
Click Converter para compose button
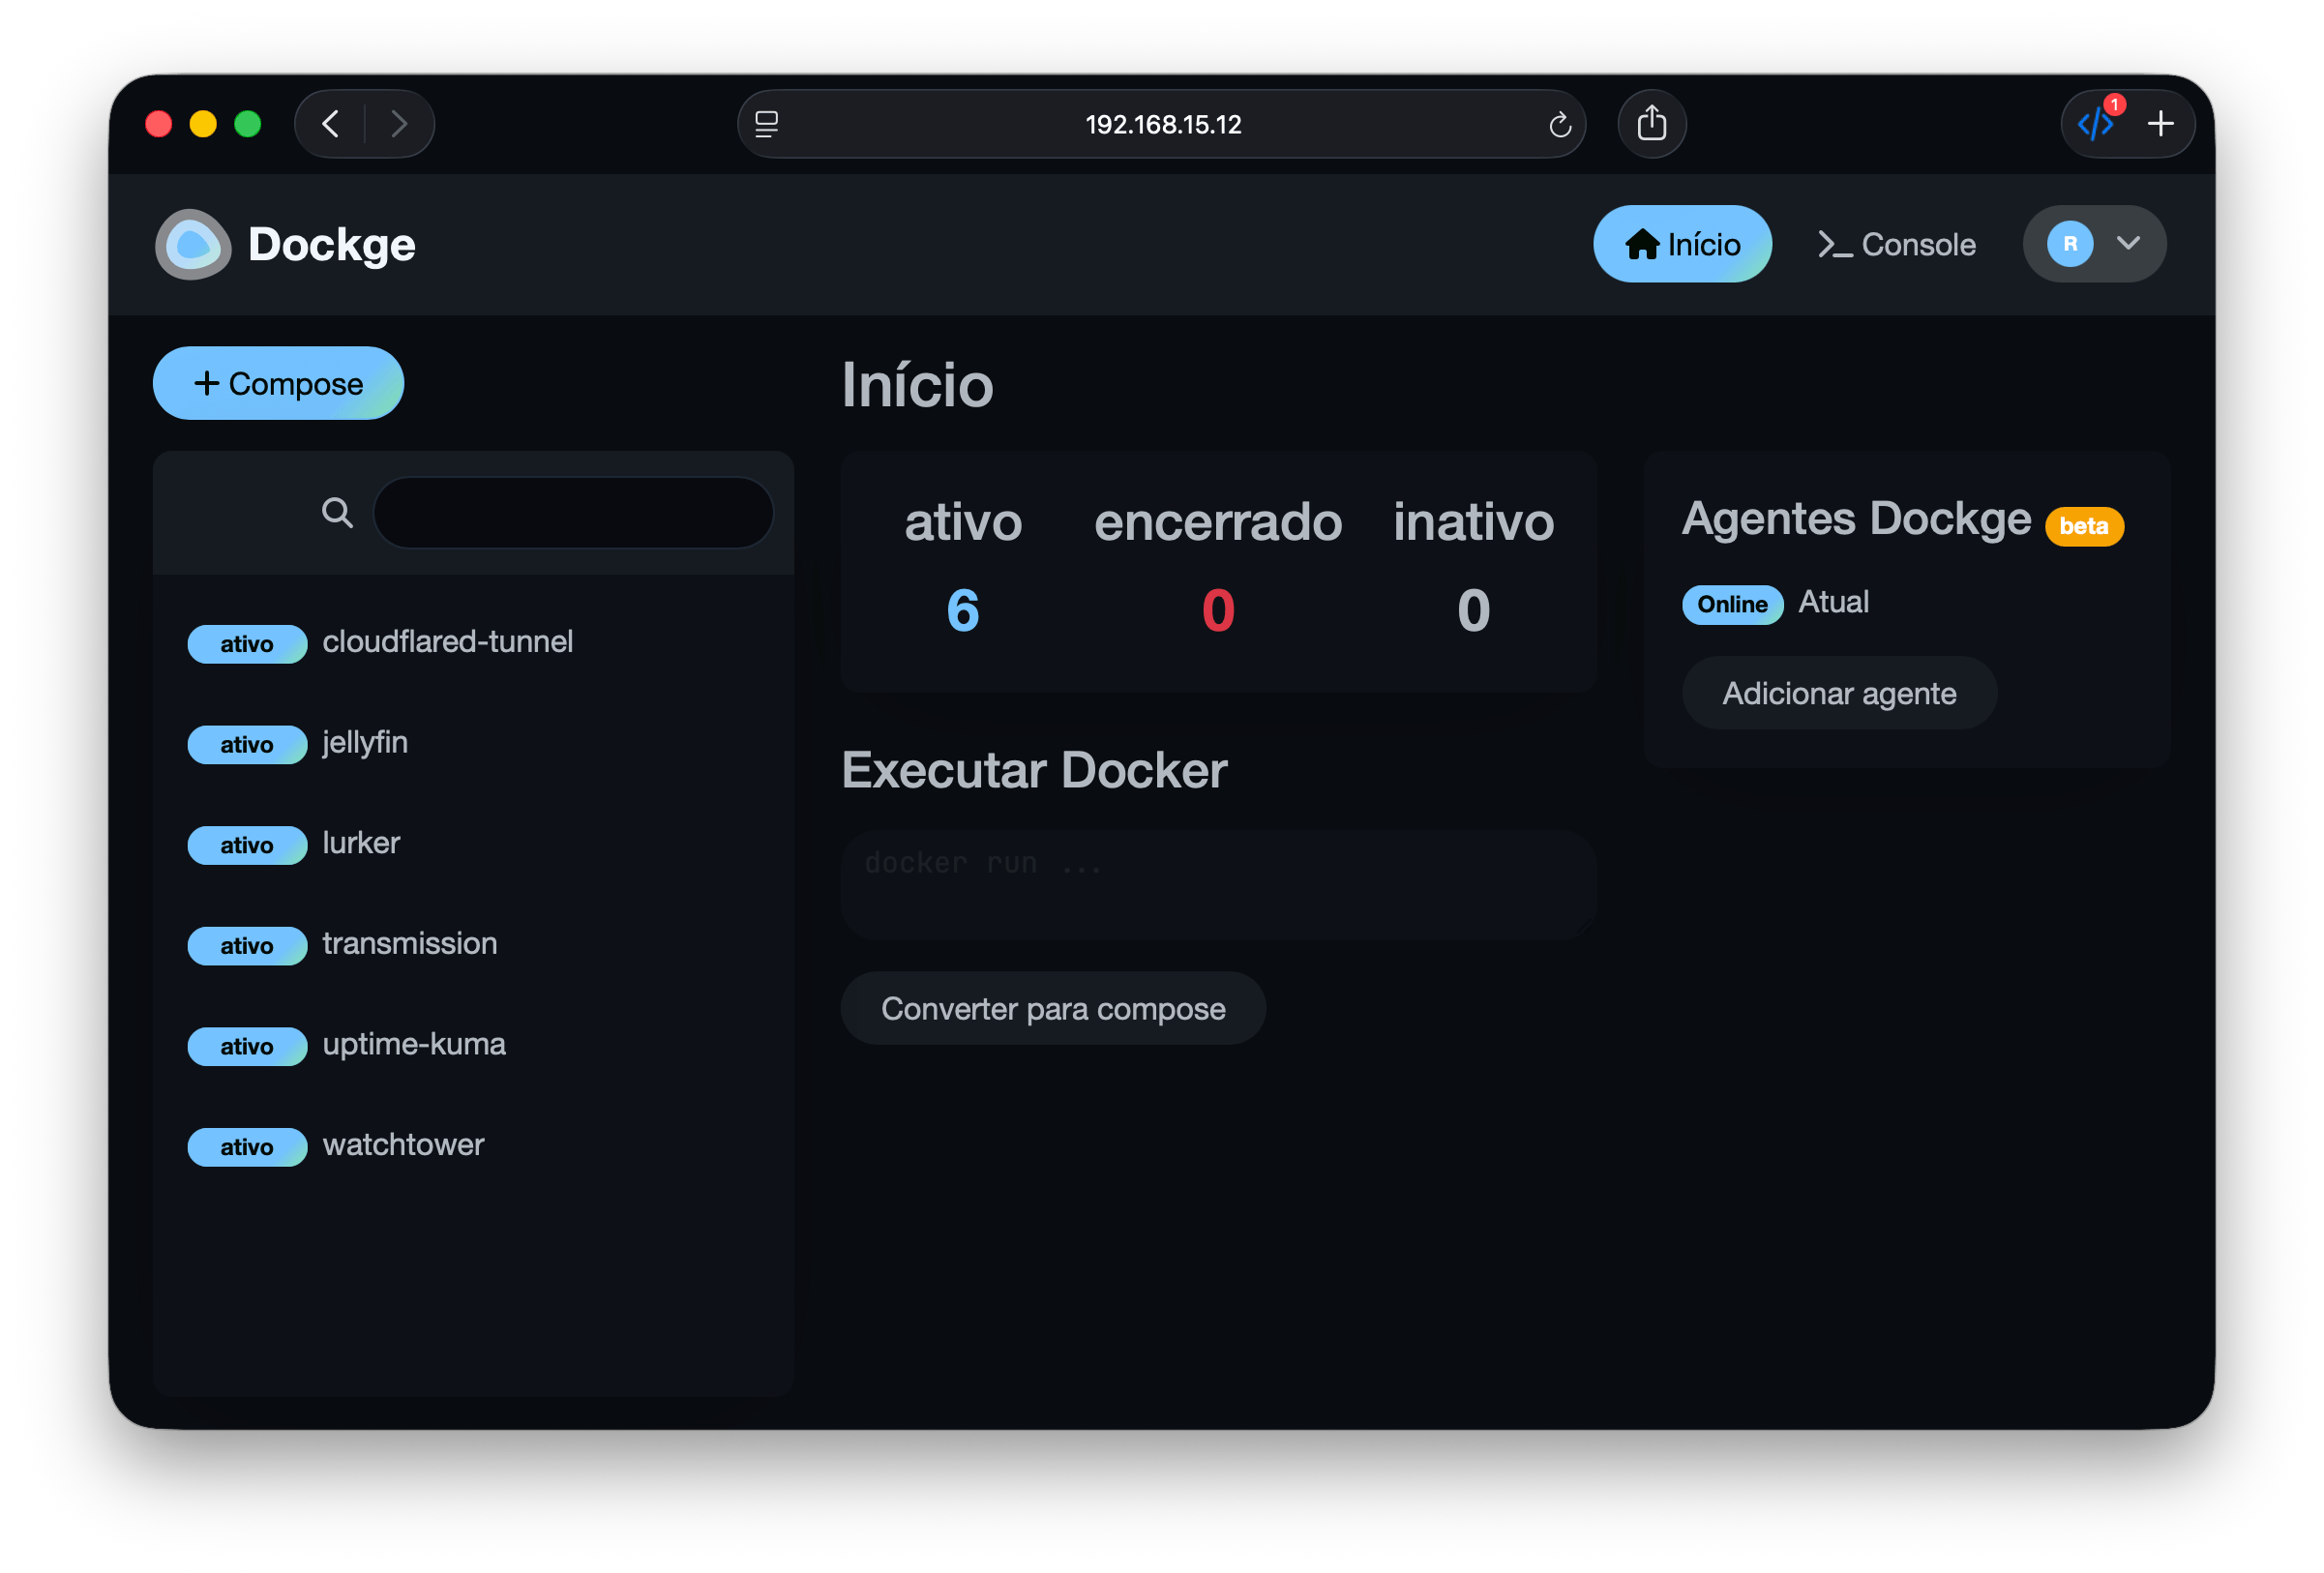(1052, 1009)
